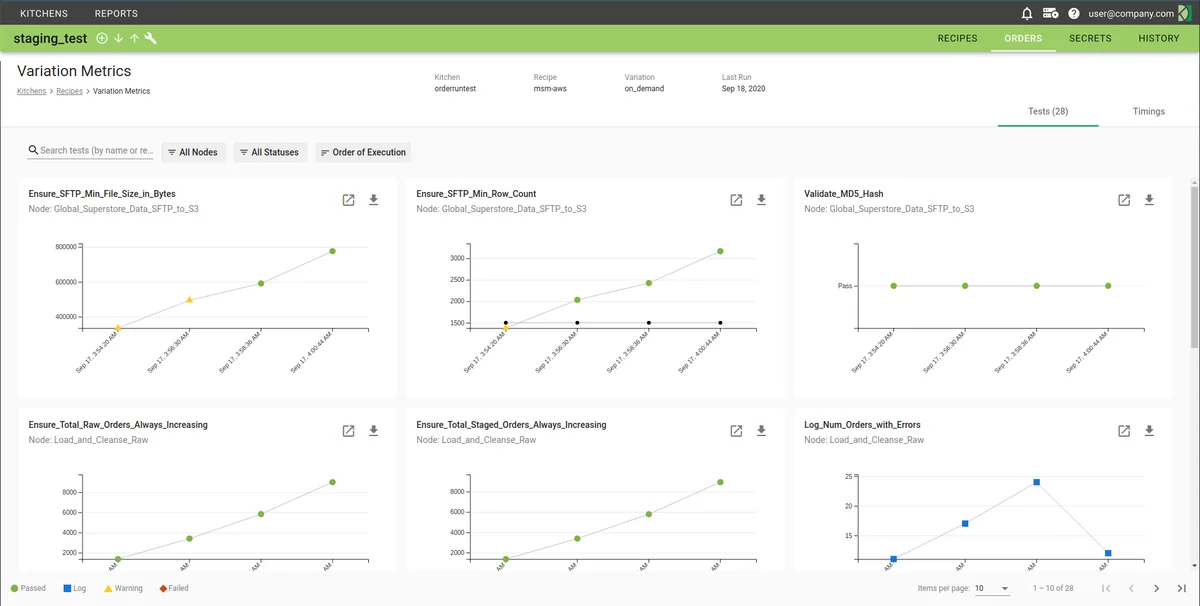This screenshot has width=1200, height=606.
Task: Open the add new order dialog
Action: (102, 38)
